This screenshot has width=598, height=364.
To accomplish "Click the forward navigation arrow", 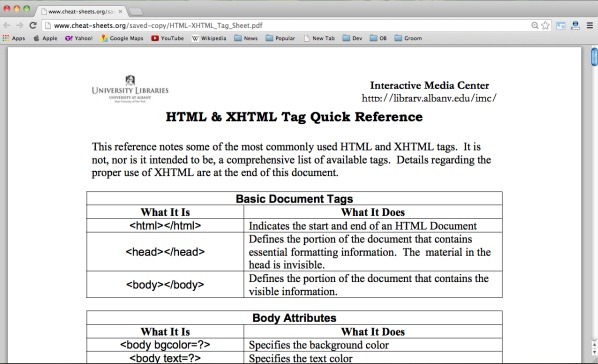I will (x=19, y=26).
